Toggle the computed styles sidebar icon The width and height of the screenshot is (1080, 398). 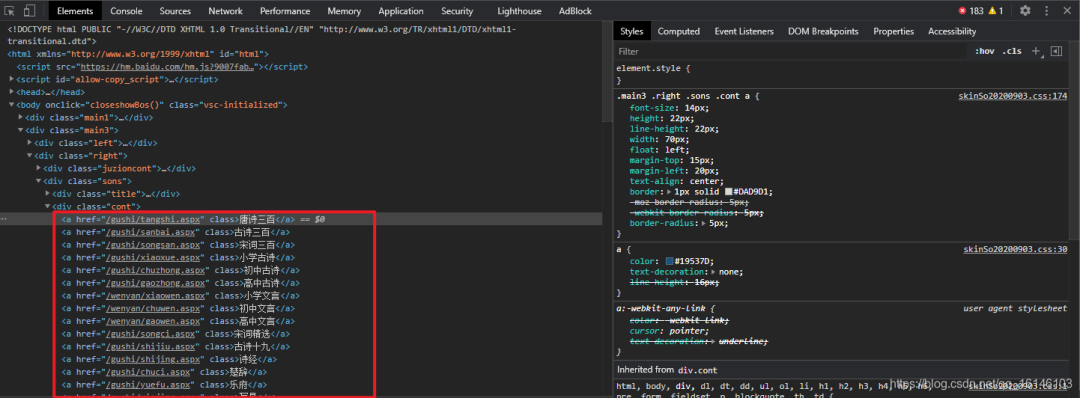click(1055, 52)
